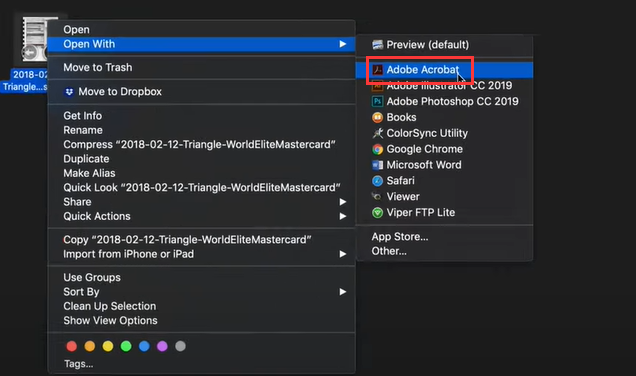
Task: Apply the orange tag color
Action: pyautogui.click(x=90, y=346)
